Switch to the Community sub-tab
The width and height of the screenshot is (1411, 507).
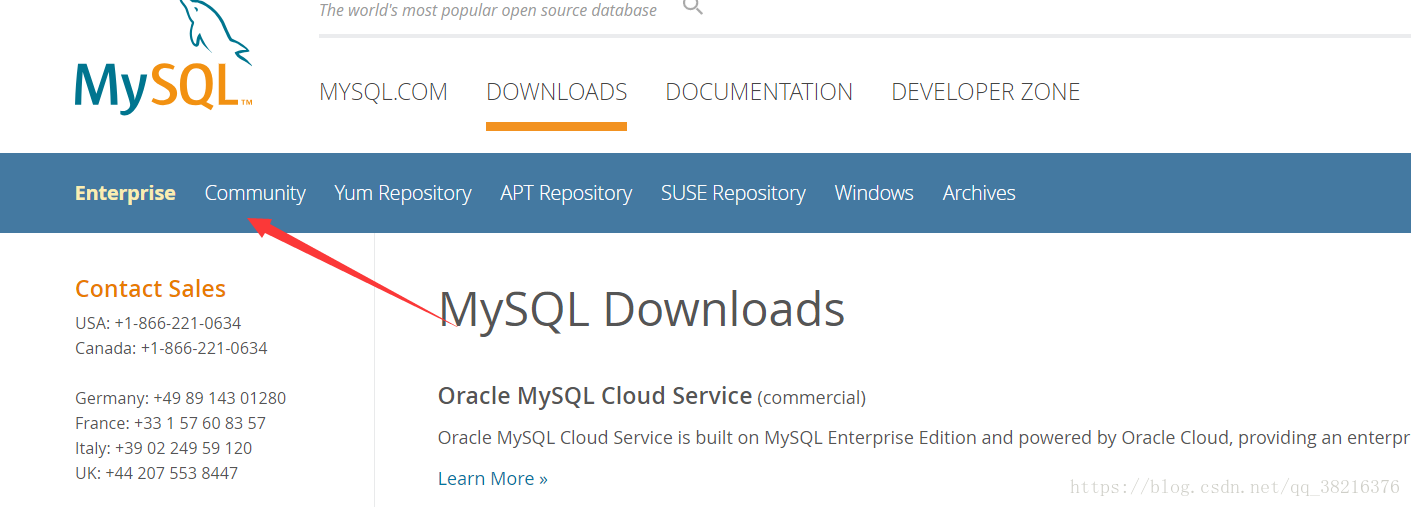pos(255,193)
